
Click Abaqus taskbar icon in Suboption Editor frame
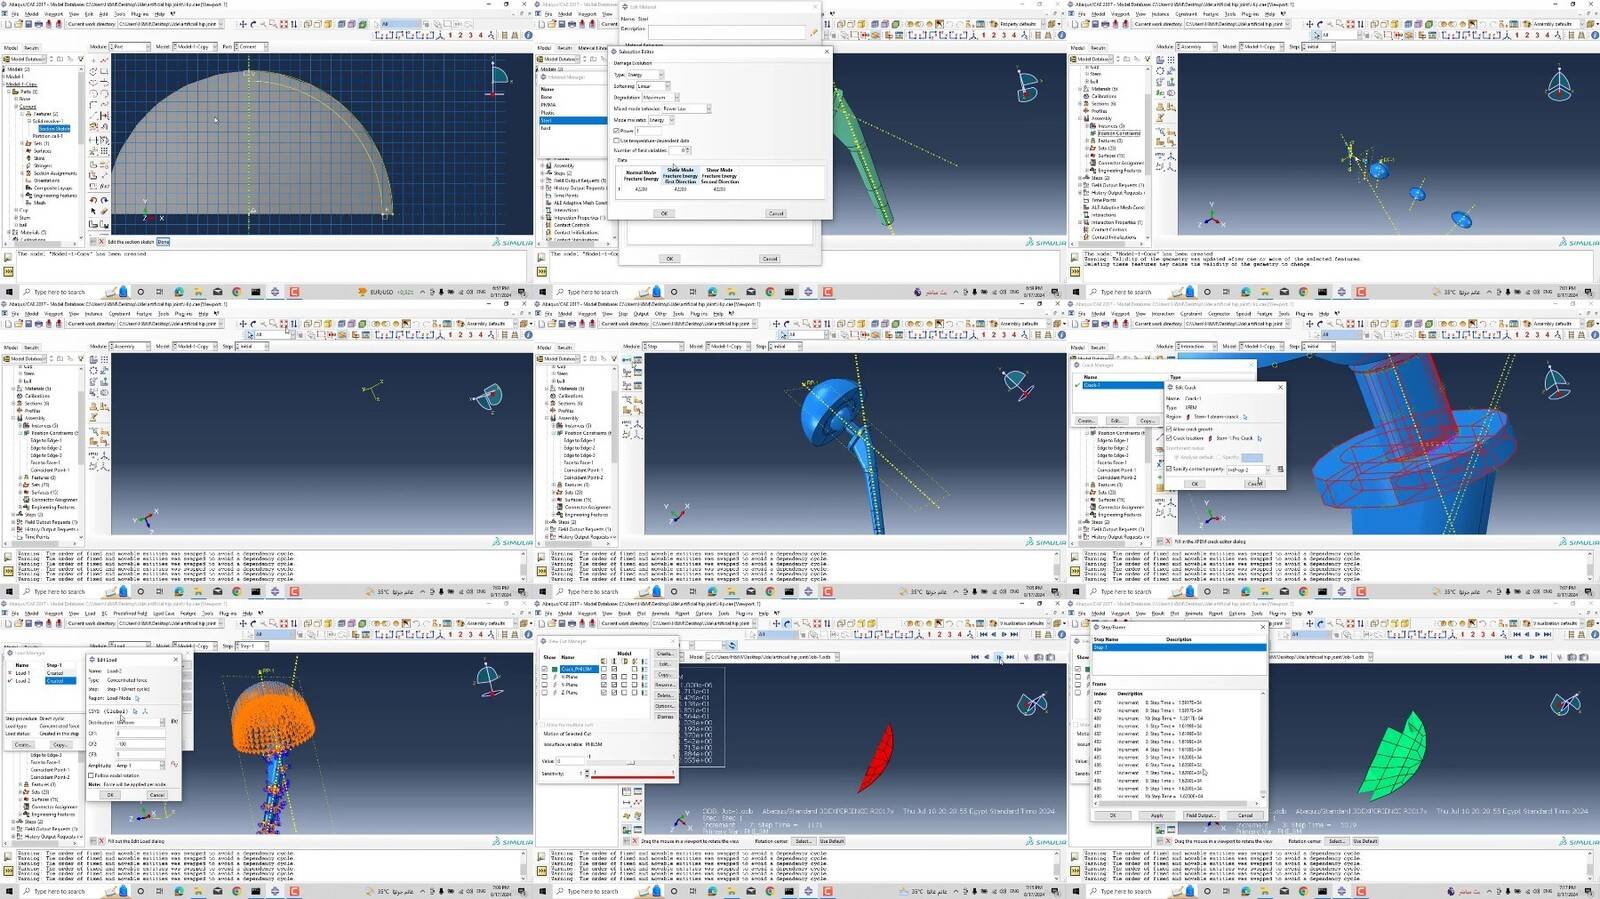tap(808, 292)
